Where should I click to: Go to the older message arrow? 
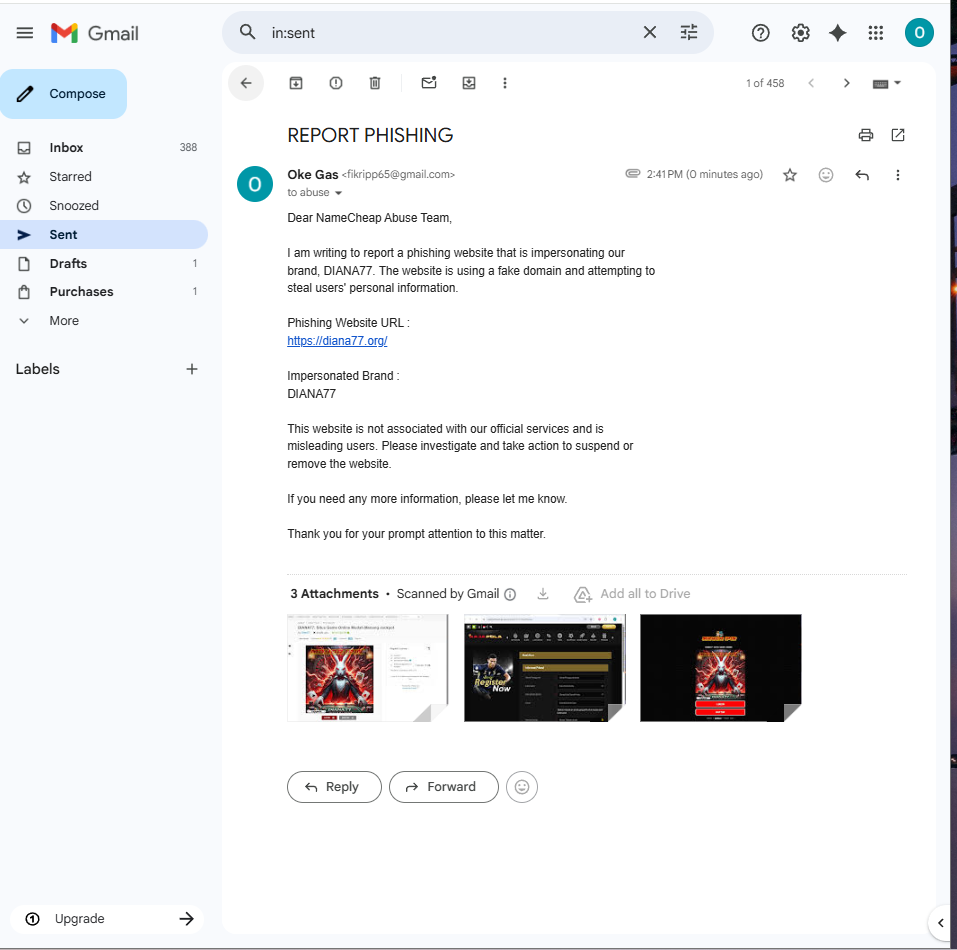[x=847, y=83]
